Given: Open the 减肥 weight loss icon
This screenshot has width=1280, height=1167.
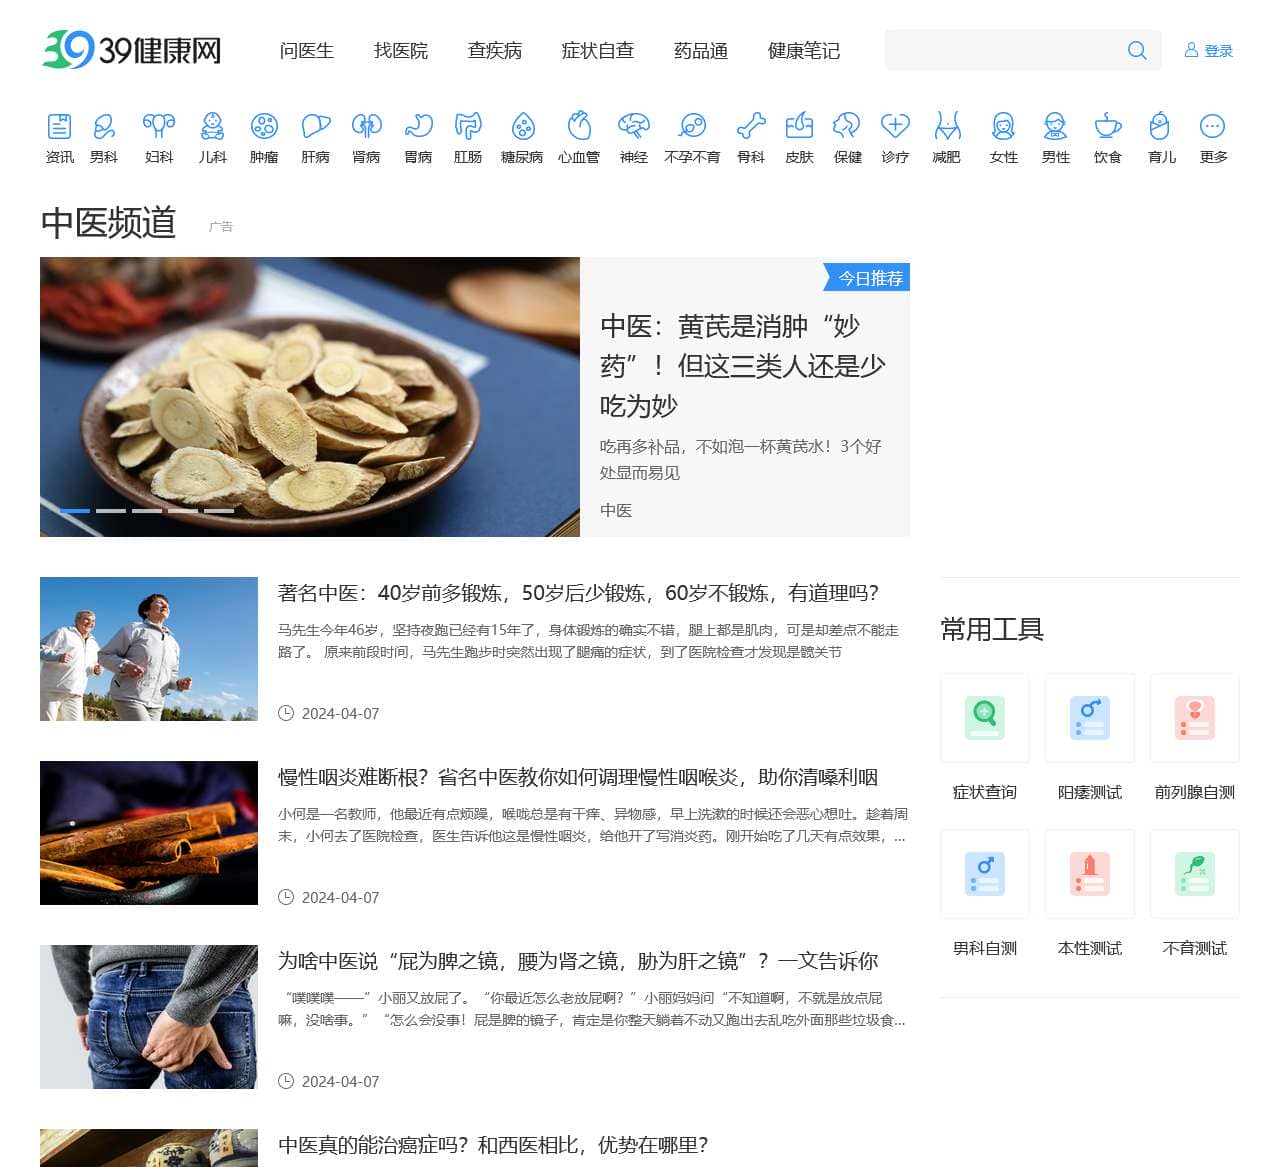Looking at the screenshot, I should [947, 126].
